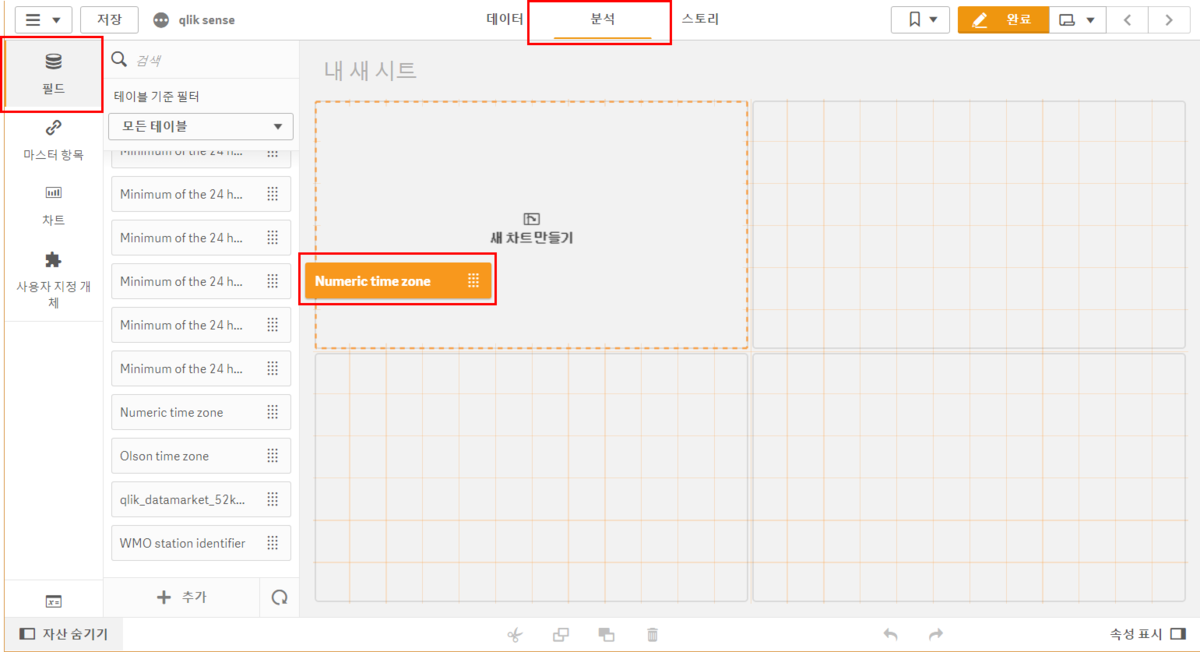Image resolution: width=1200 pixels, height=652 pixels.
Task: Switch to the 데이터 tab
Action: 505,20
